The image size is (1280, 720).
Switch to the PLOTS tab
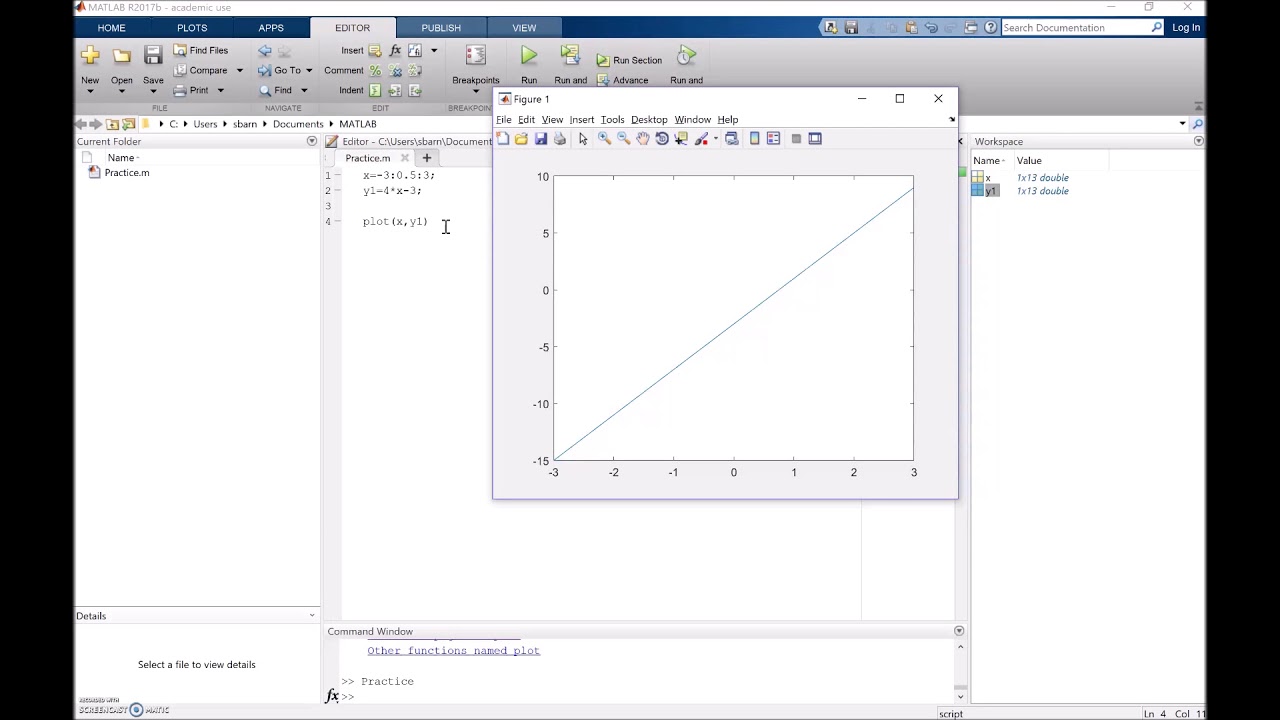tap(192, 28)
